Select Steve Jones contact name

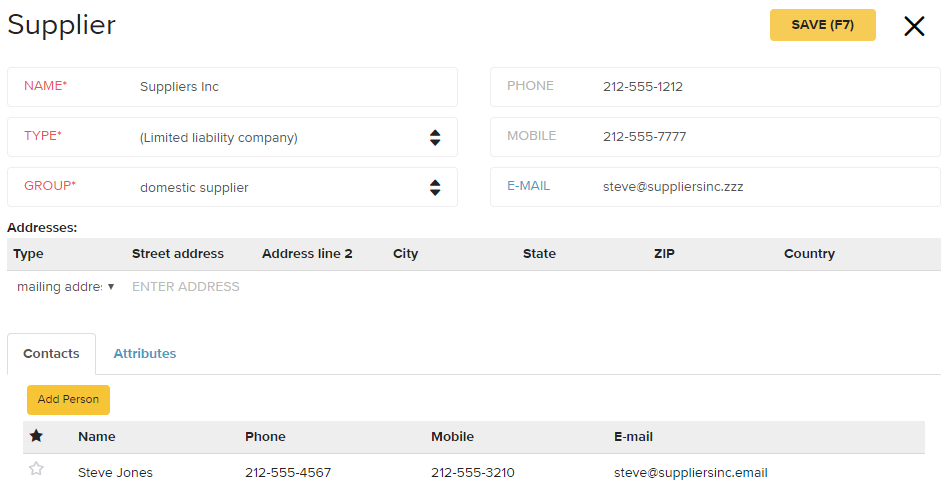point(115,473)
